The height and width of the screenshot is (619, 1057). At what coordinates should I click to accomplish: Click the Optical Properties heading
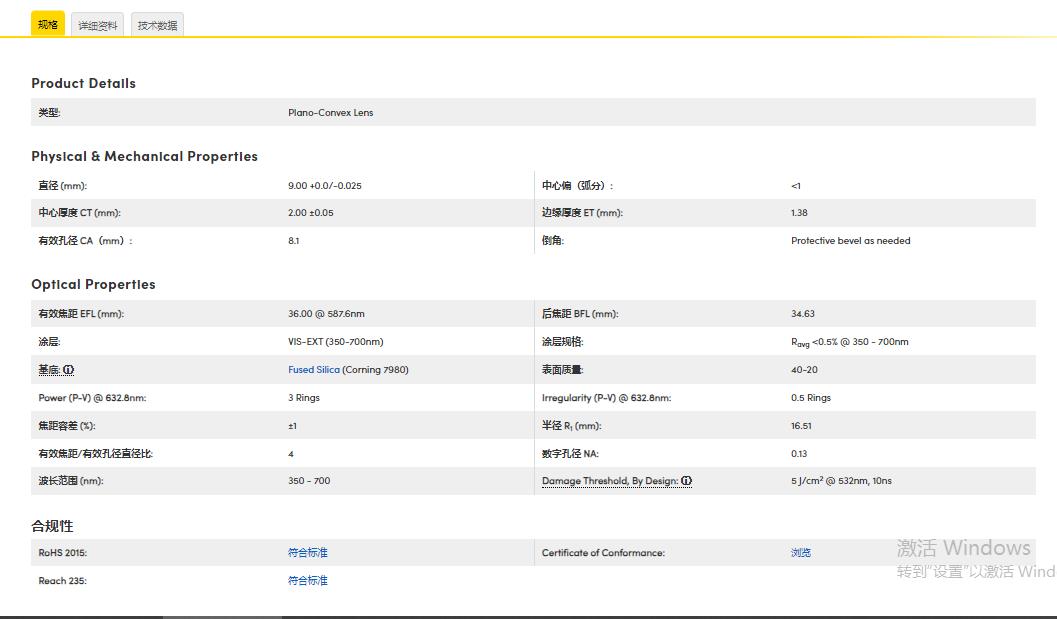click(93, 284)
